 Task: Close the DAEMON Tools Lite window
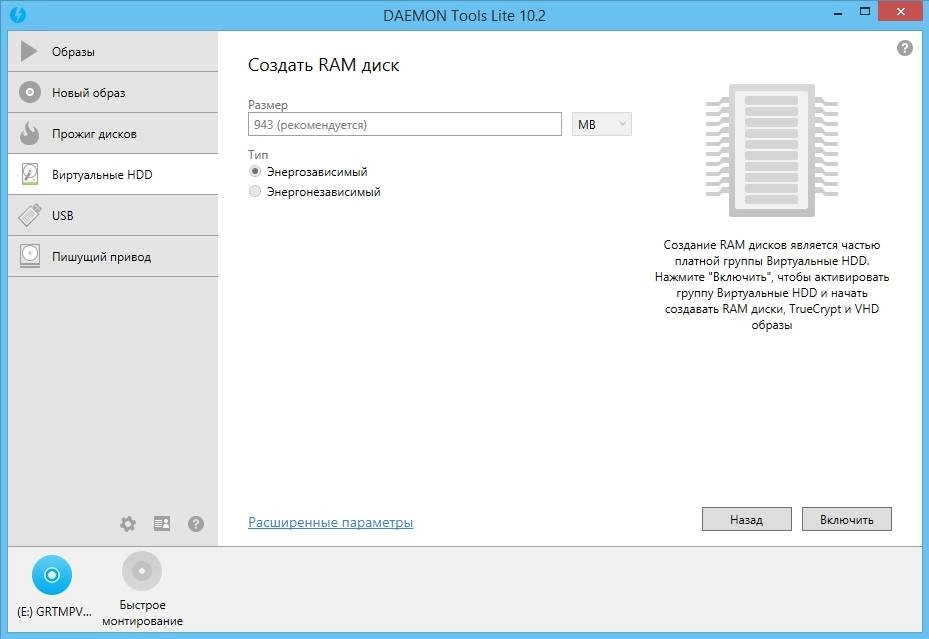click(x=901, y=12)
